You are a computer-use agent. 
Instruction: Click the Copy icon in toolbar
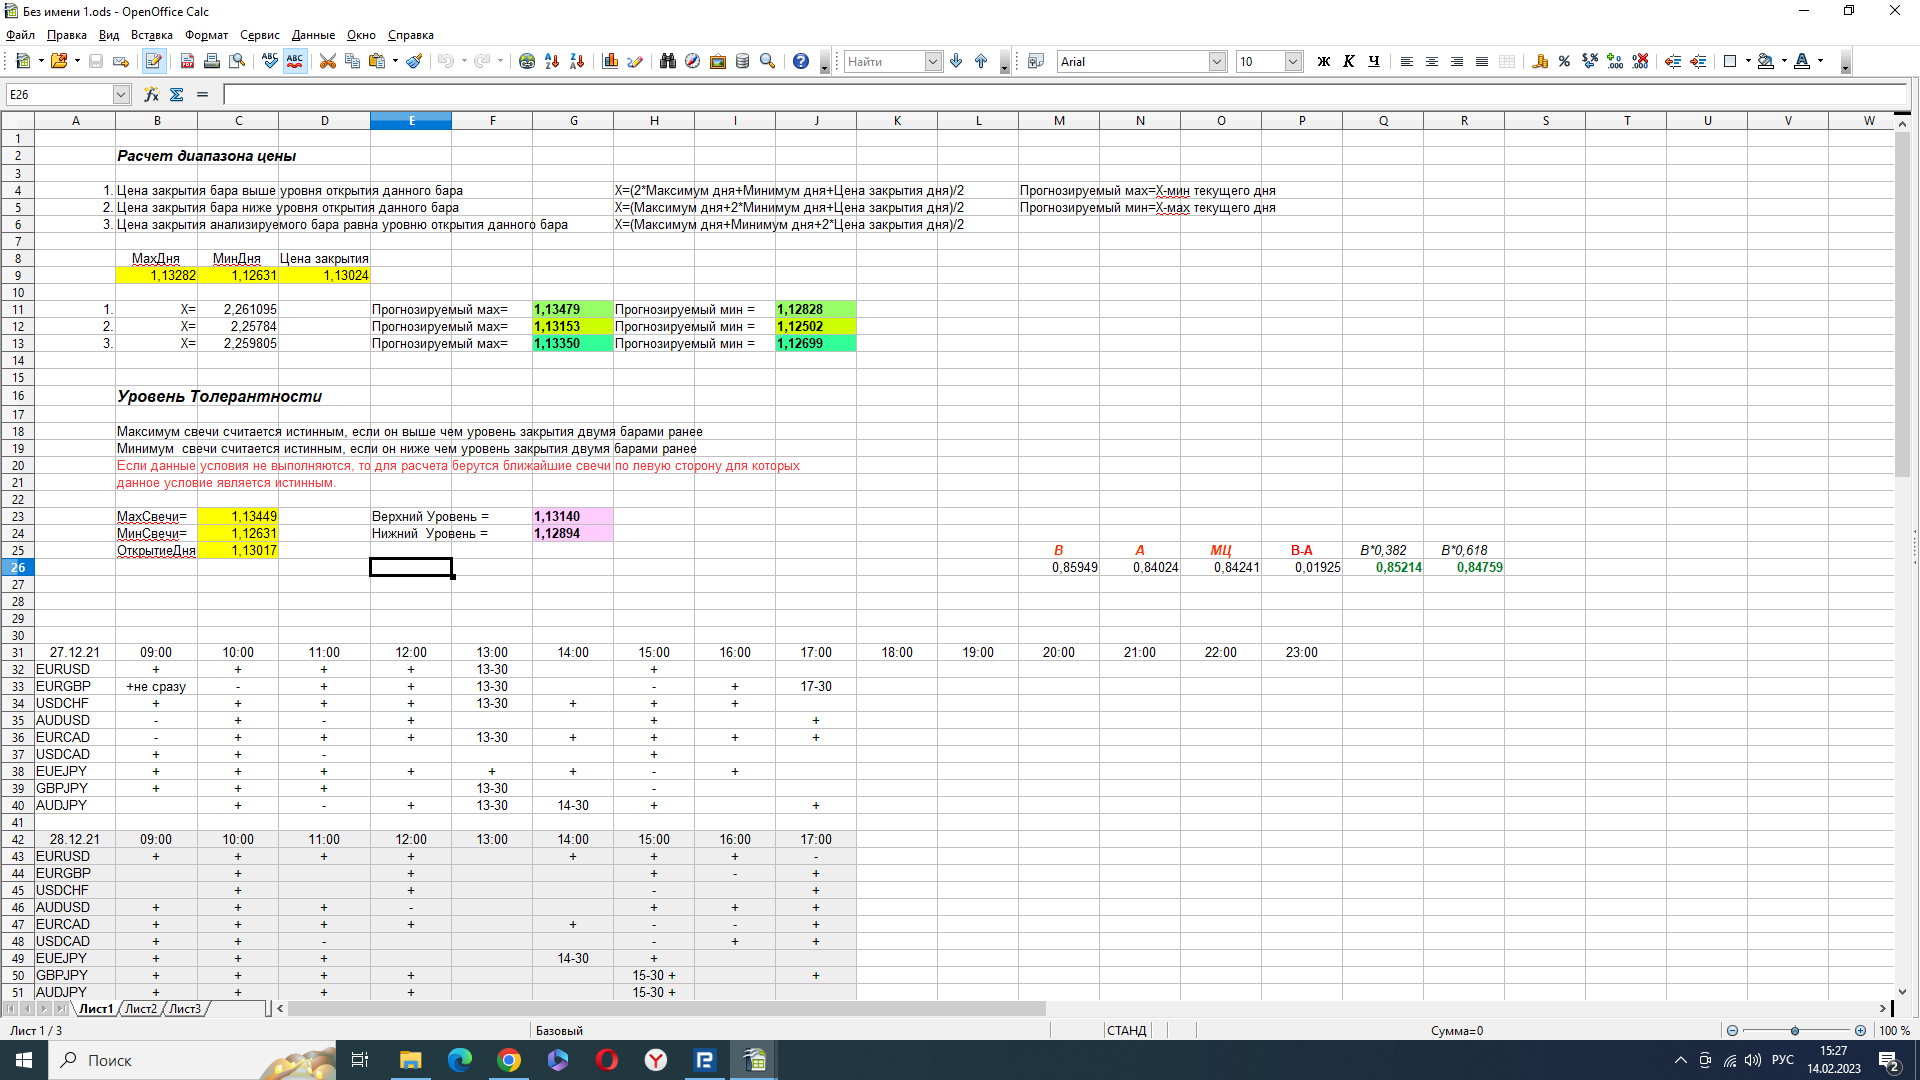click(352, 62)
